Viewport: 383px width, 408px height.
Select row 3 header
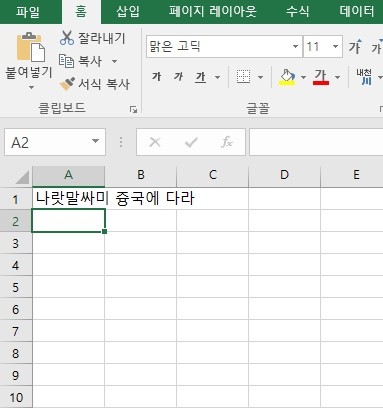(x=16, y=243)
